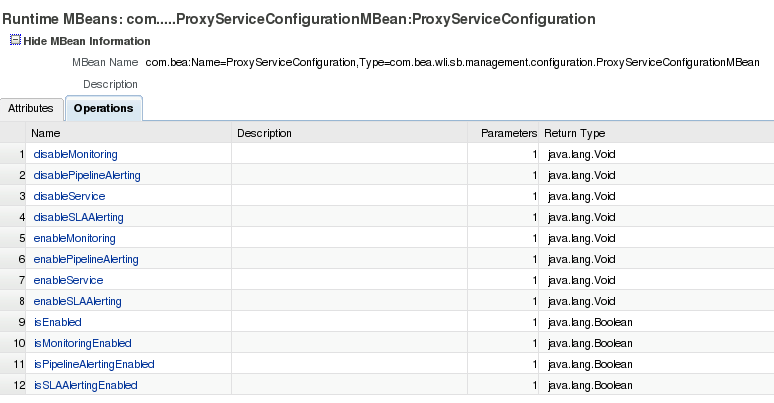Select the enableService operation link
Viewport: 774px width, 403px height.
[x=68, y=280]
